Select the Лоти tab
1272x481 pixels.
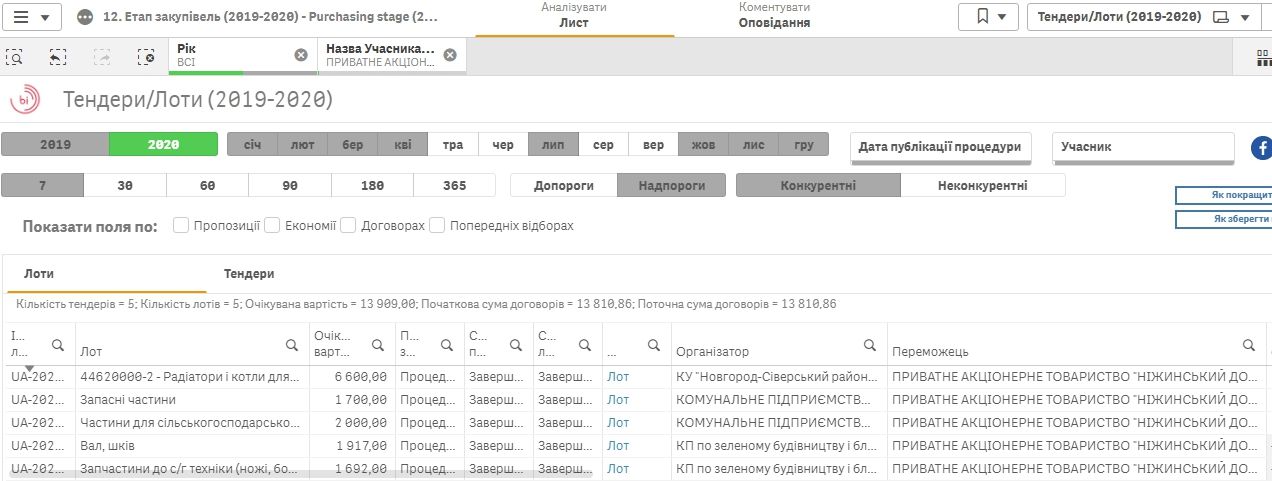pyautogui.click(x=39, y=273)
